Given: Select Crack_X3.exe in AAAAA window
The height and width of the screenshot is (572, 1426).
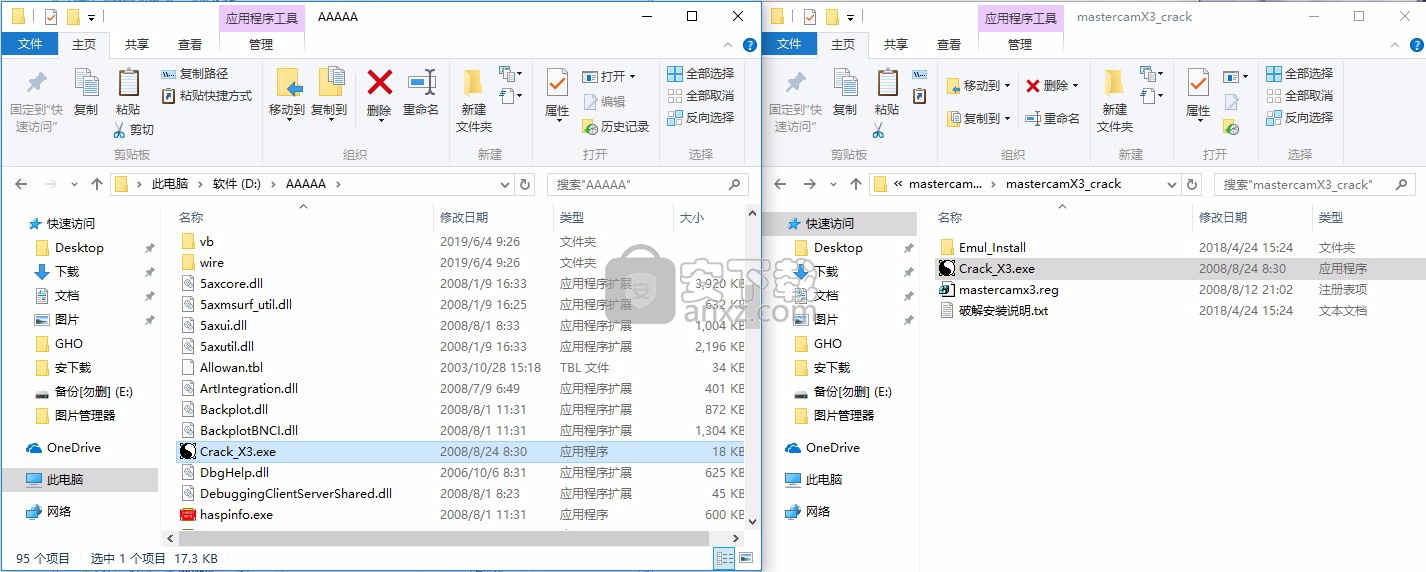Looking at the screenshot, I should click(461, 451).
